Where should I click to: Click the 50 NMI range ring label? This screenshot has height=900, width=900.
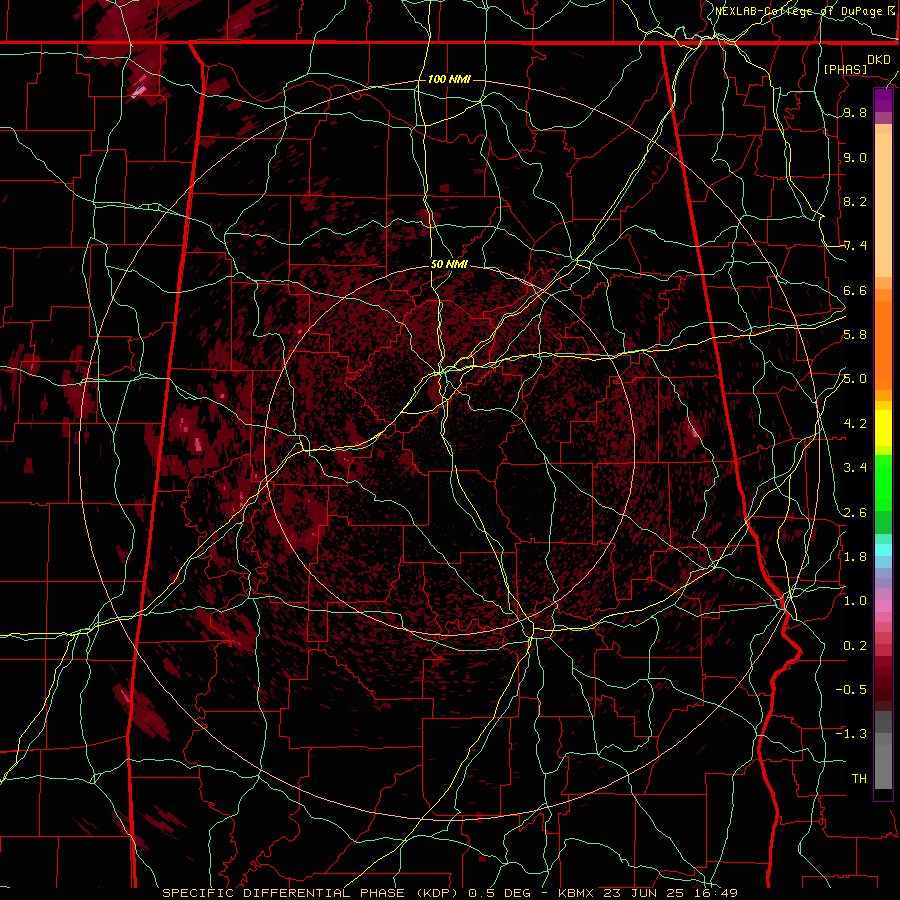pos(449,264)
